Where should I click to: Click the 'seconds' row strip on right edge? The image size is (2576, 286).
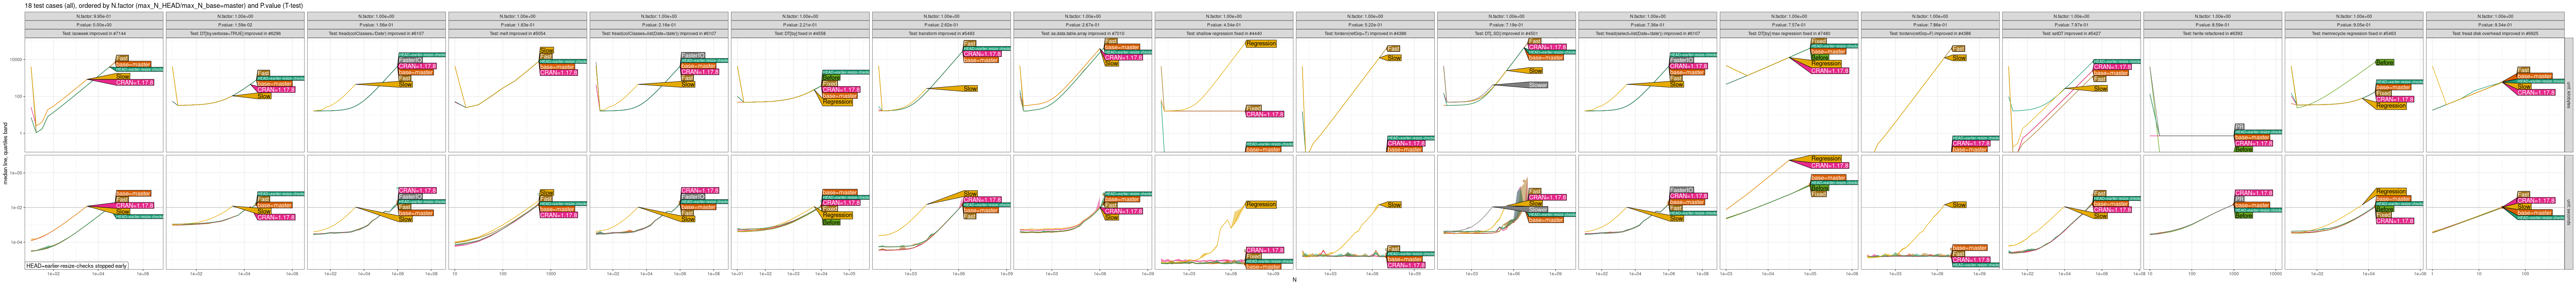pos(2569,212)
